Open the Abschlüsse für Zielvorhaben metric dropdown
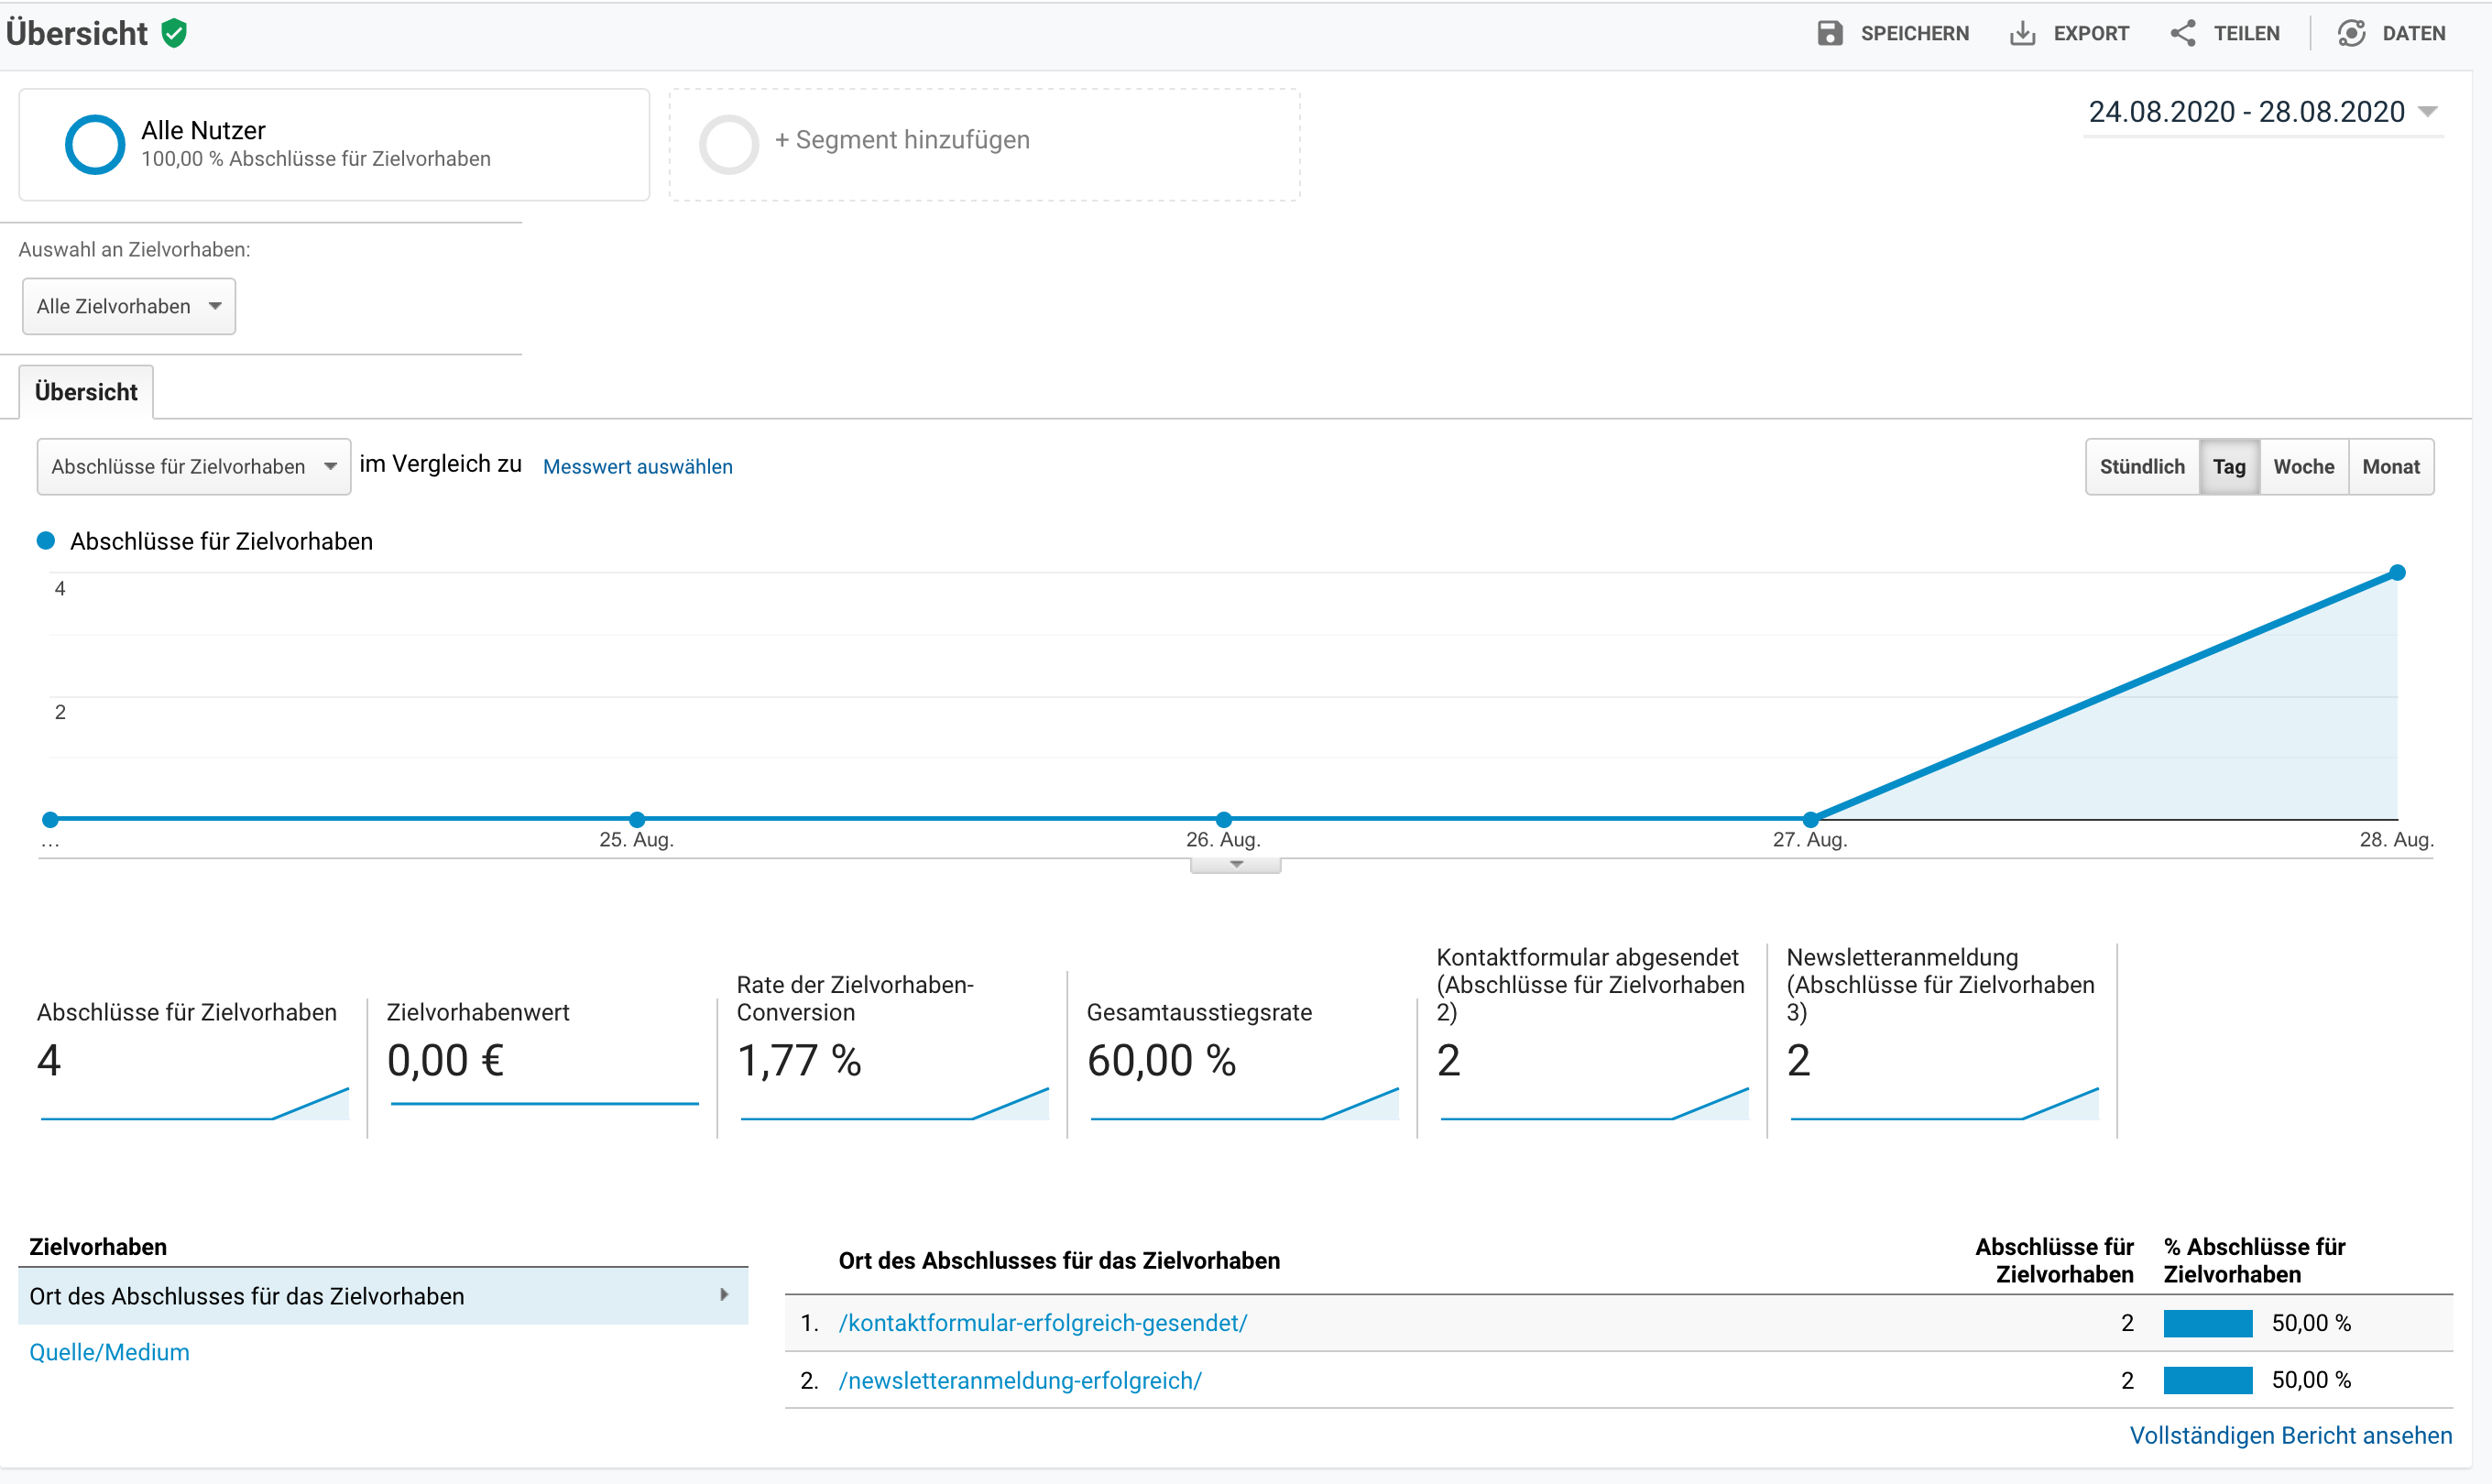This screenshot has width=2492, height=1484. coord(194,467)
